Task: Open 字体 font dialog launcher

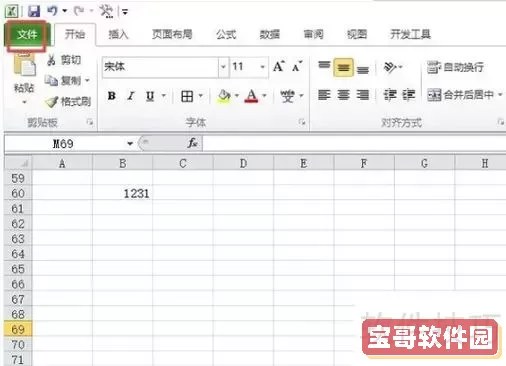Action: pos(302,122)
